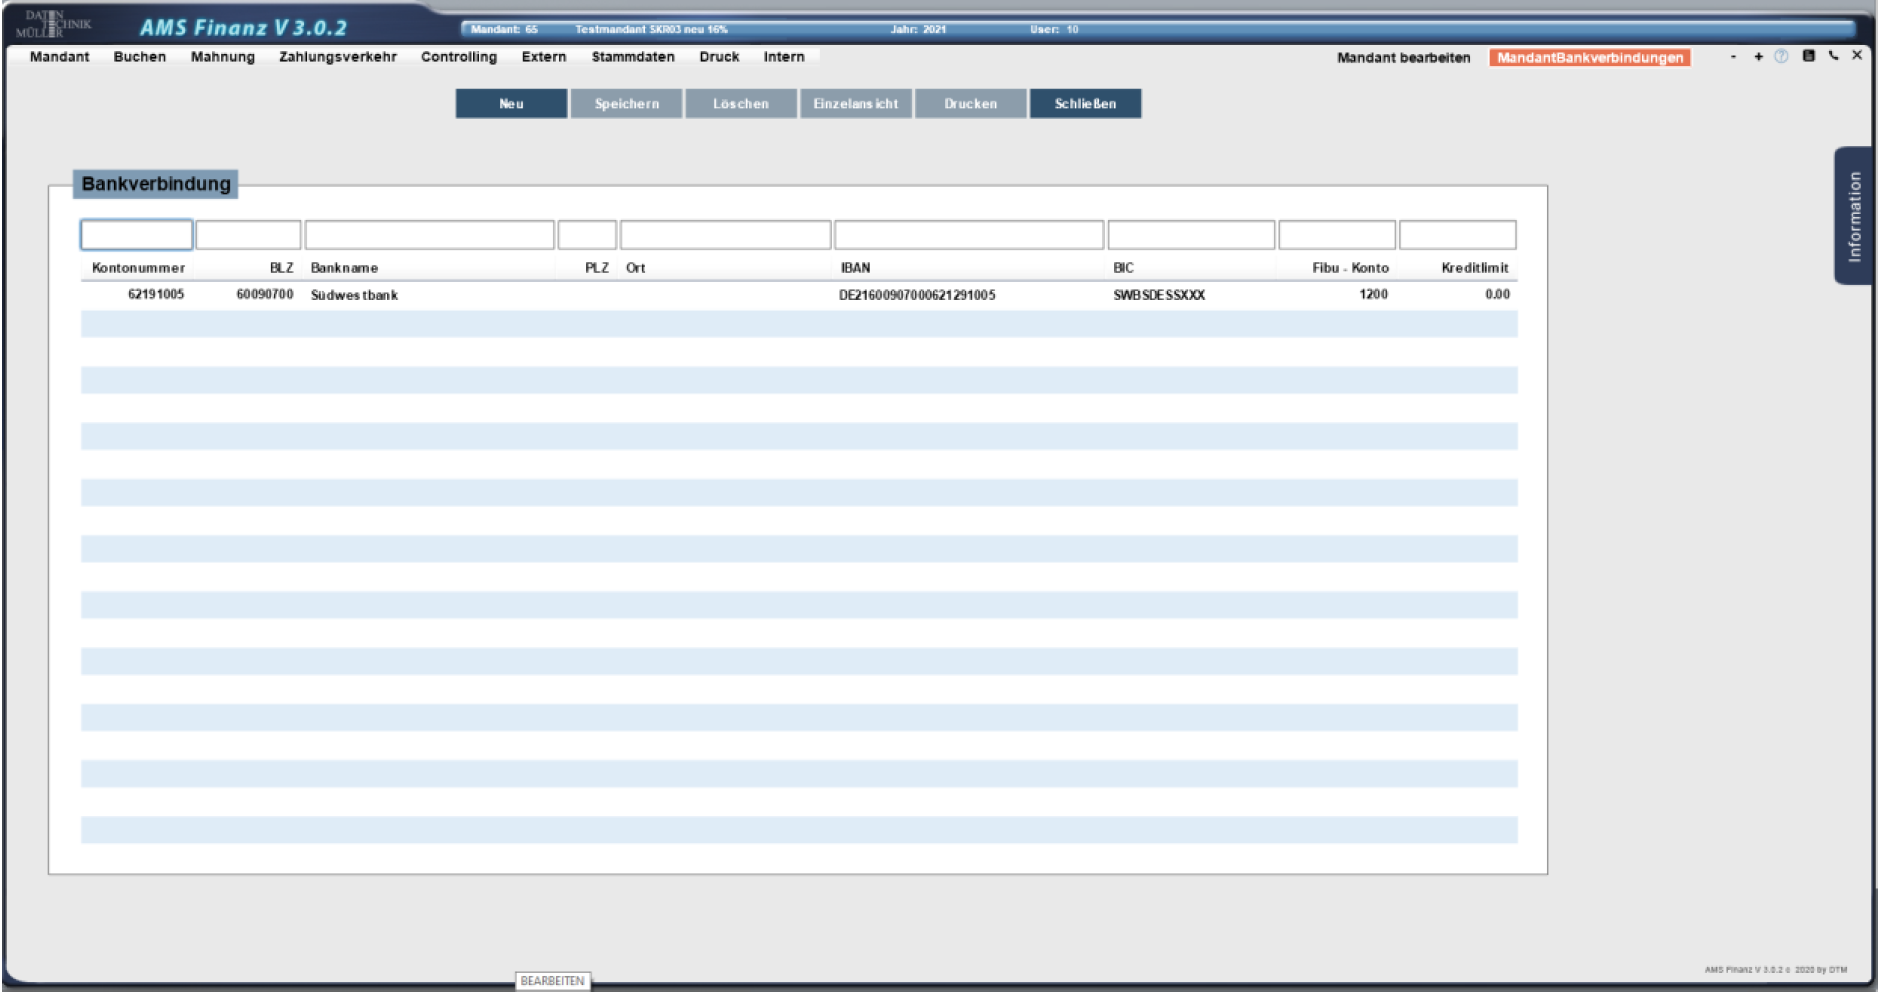
Task: Click the Einzelansicht button
Action: click(855, 104)
